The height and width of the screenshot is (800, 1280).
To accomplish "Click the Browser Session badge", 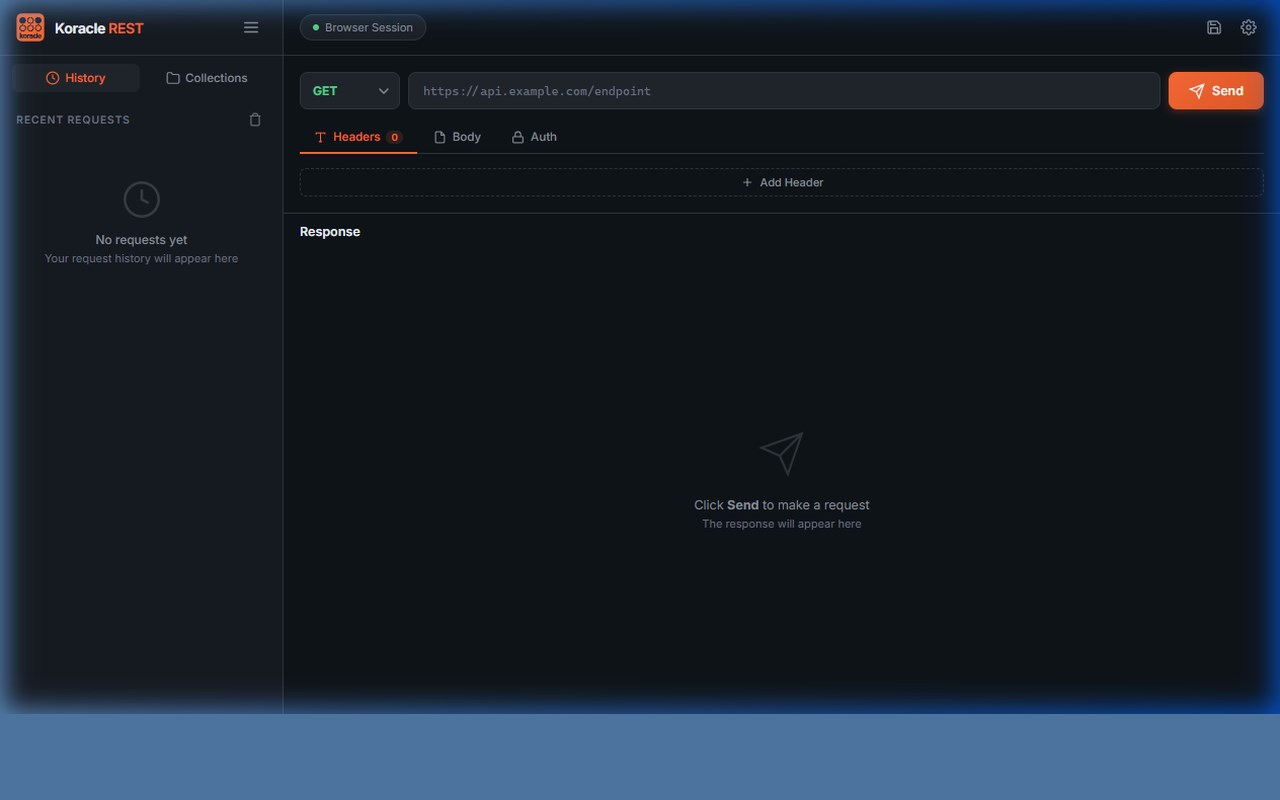I will point(363,28).
